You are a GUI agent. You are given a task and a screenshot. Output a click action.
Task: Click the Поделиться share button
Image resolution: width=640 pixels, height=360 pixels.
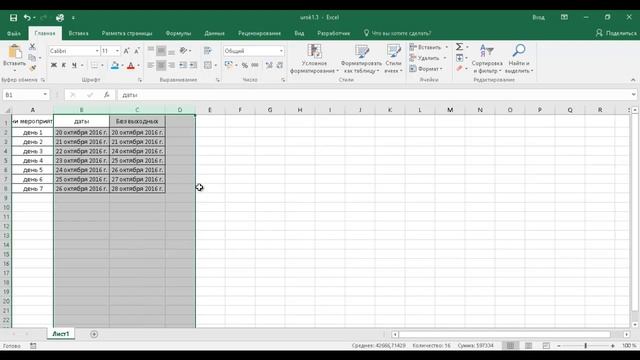click(616, 33)
